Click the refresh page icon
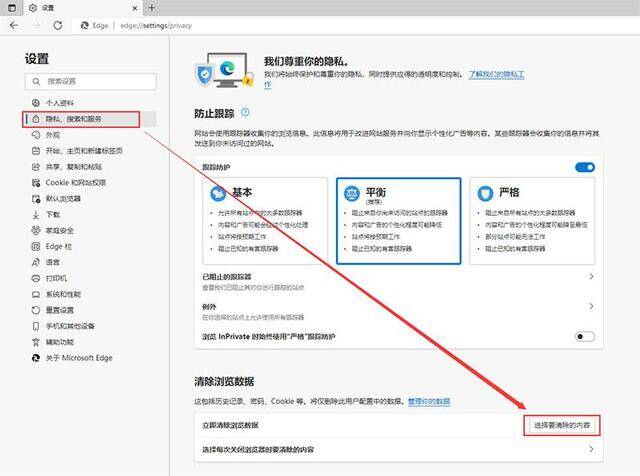Viewport: 640px width, 476px height. [x=58, y=25]
